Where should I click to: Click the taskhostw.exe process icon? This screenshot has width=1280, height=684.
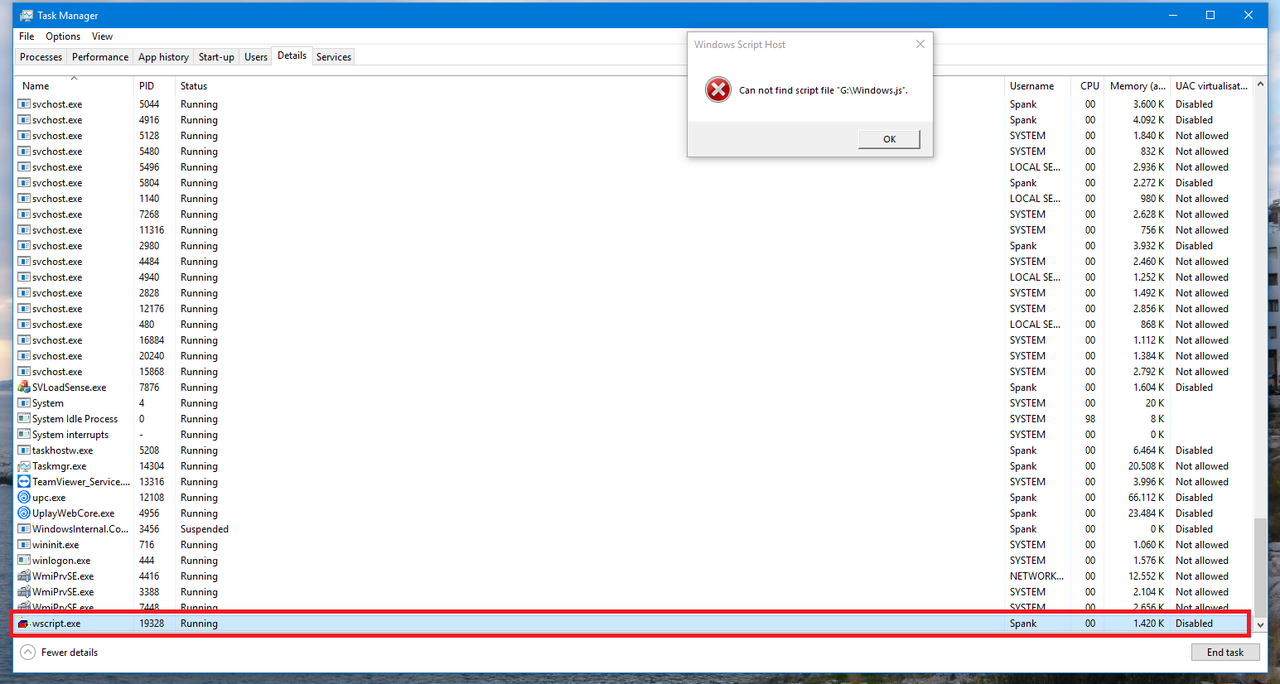[24, 450]
